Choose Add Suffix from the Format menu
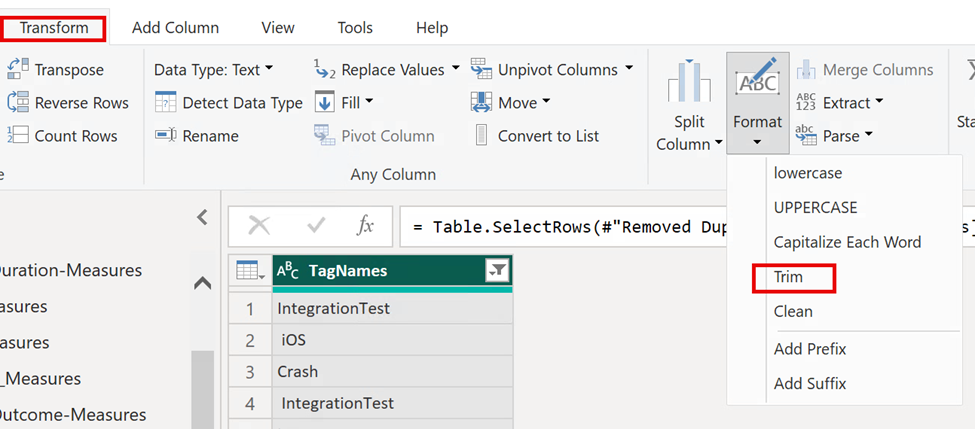Screen dimensions: 975x429 810,384
